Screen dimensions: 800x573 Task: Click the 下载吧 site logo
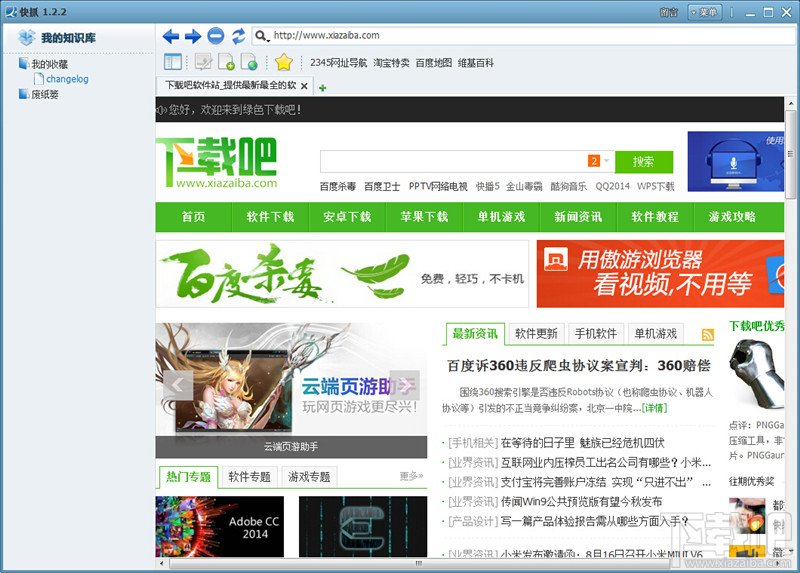[217, 162]
